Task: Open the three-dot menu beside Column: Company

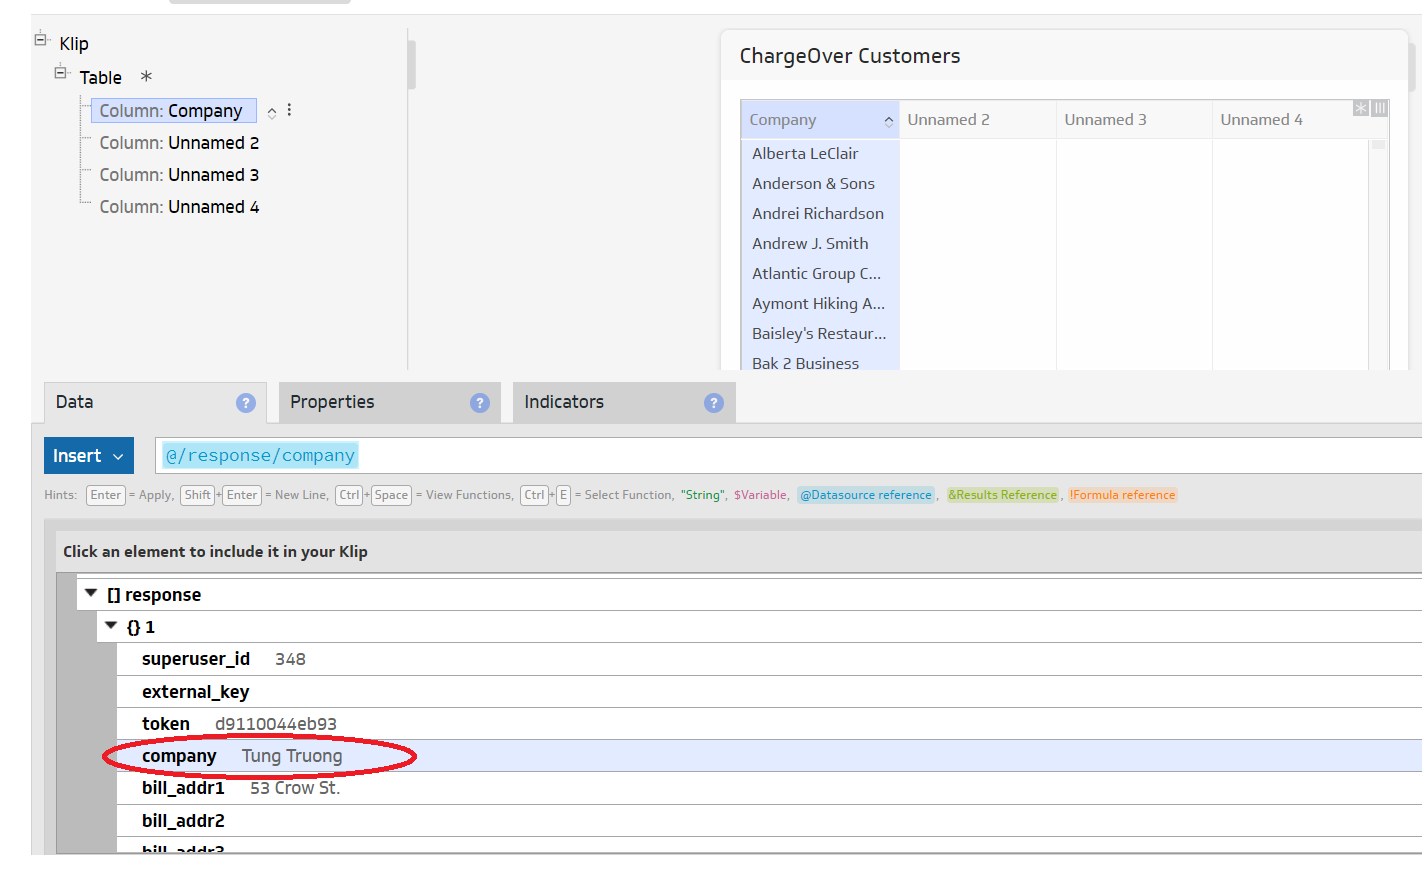Action: click(289, 110)
